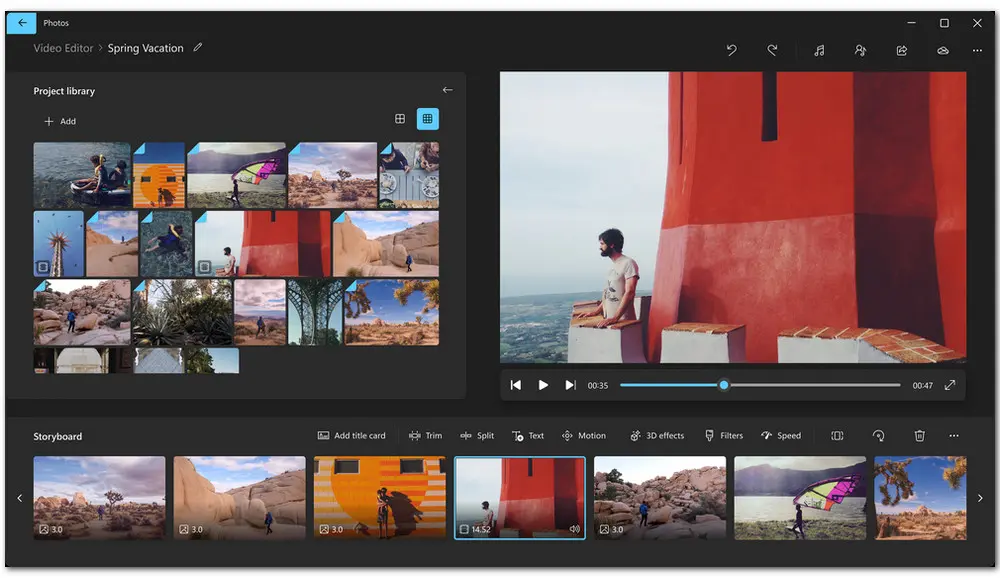The image size is (1000, 580).
Task: Expand the next clips with the right storyboard arrow
Action: coord(981,497)
